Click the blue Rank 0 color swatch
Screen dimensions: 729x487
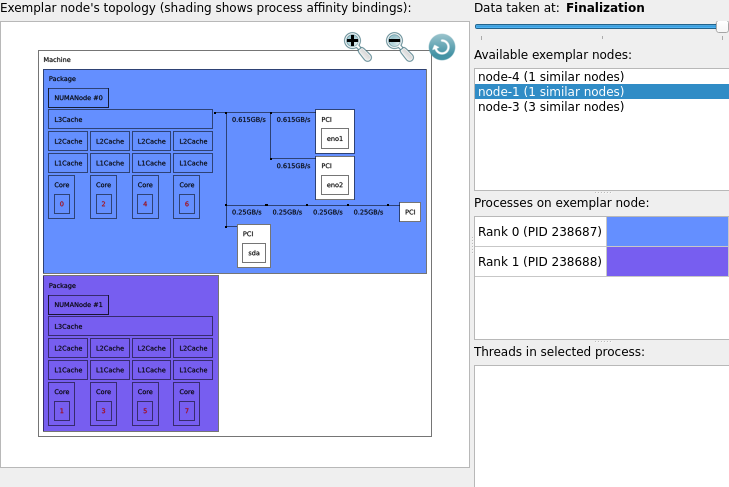click(667, 232)
